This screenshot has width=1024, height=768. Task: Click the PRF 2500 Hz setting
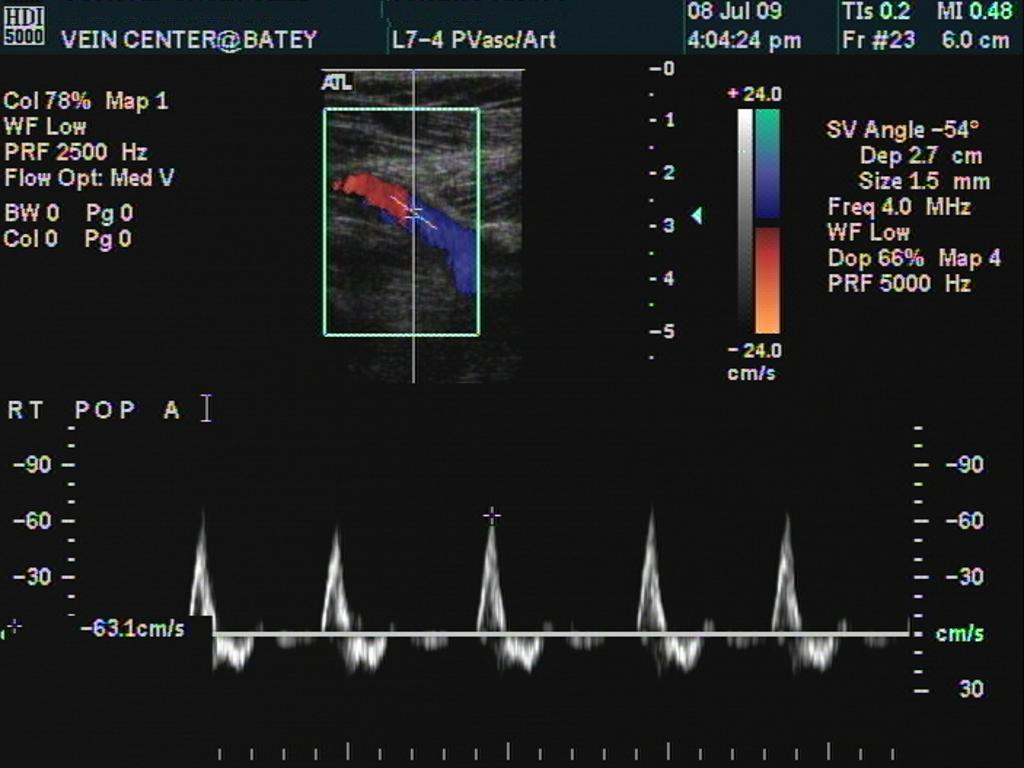(76, 152)
